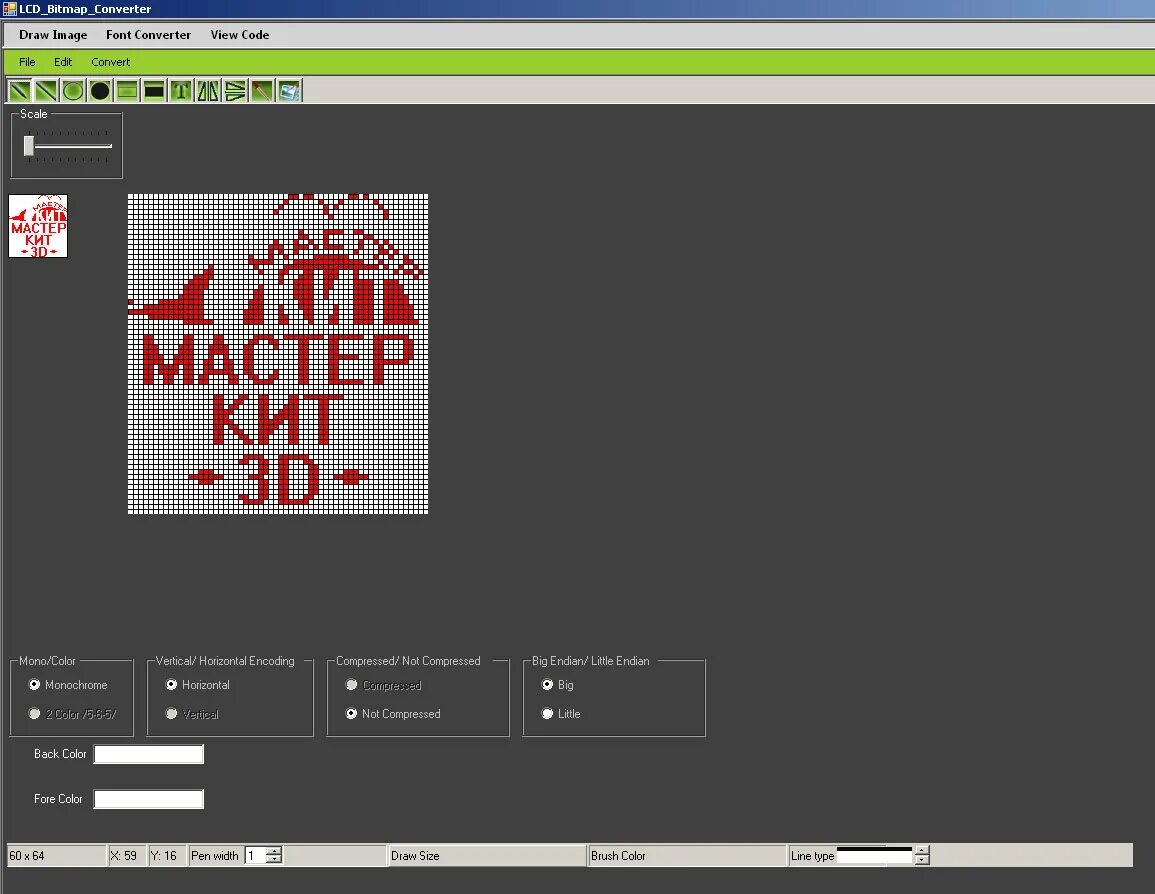Click the X: 59 coordinate readout
The width and height of the screenshot is (1155, 894).
(127, 856)
